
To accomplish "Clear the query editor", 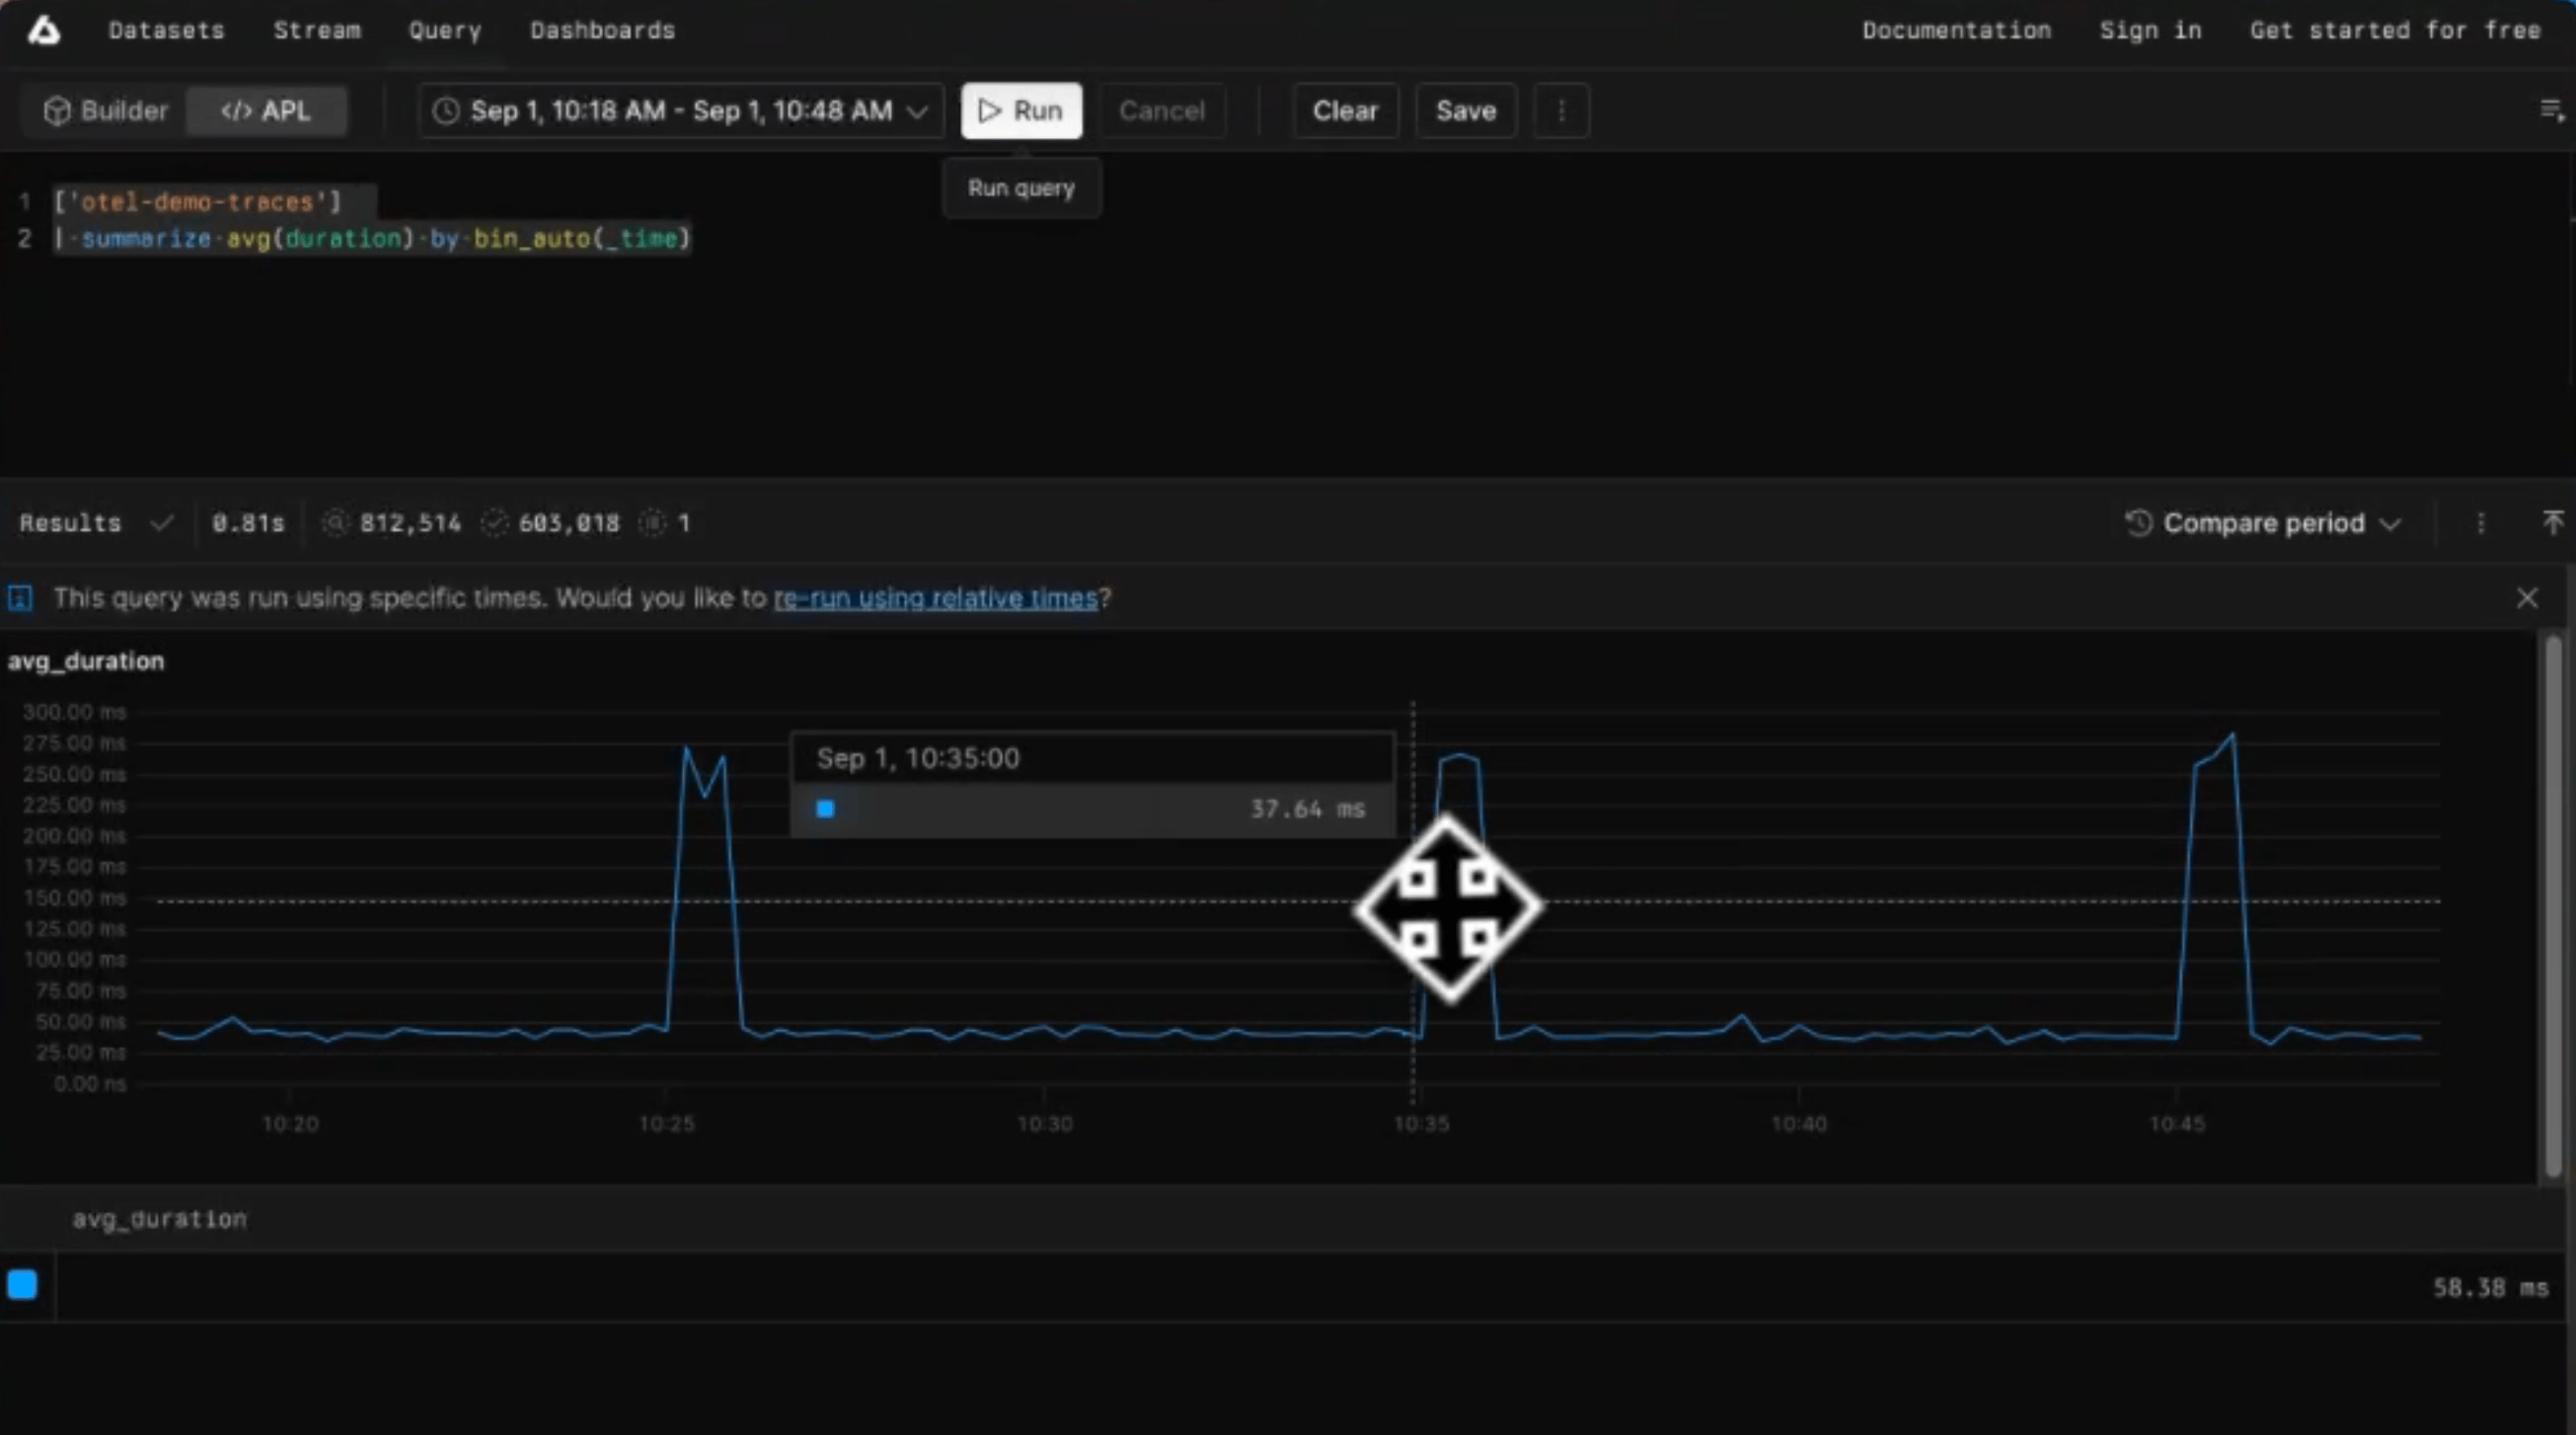I will [x=1345, y=110].
